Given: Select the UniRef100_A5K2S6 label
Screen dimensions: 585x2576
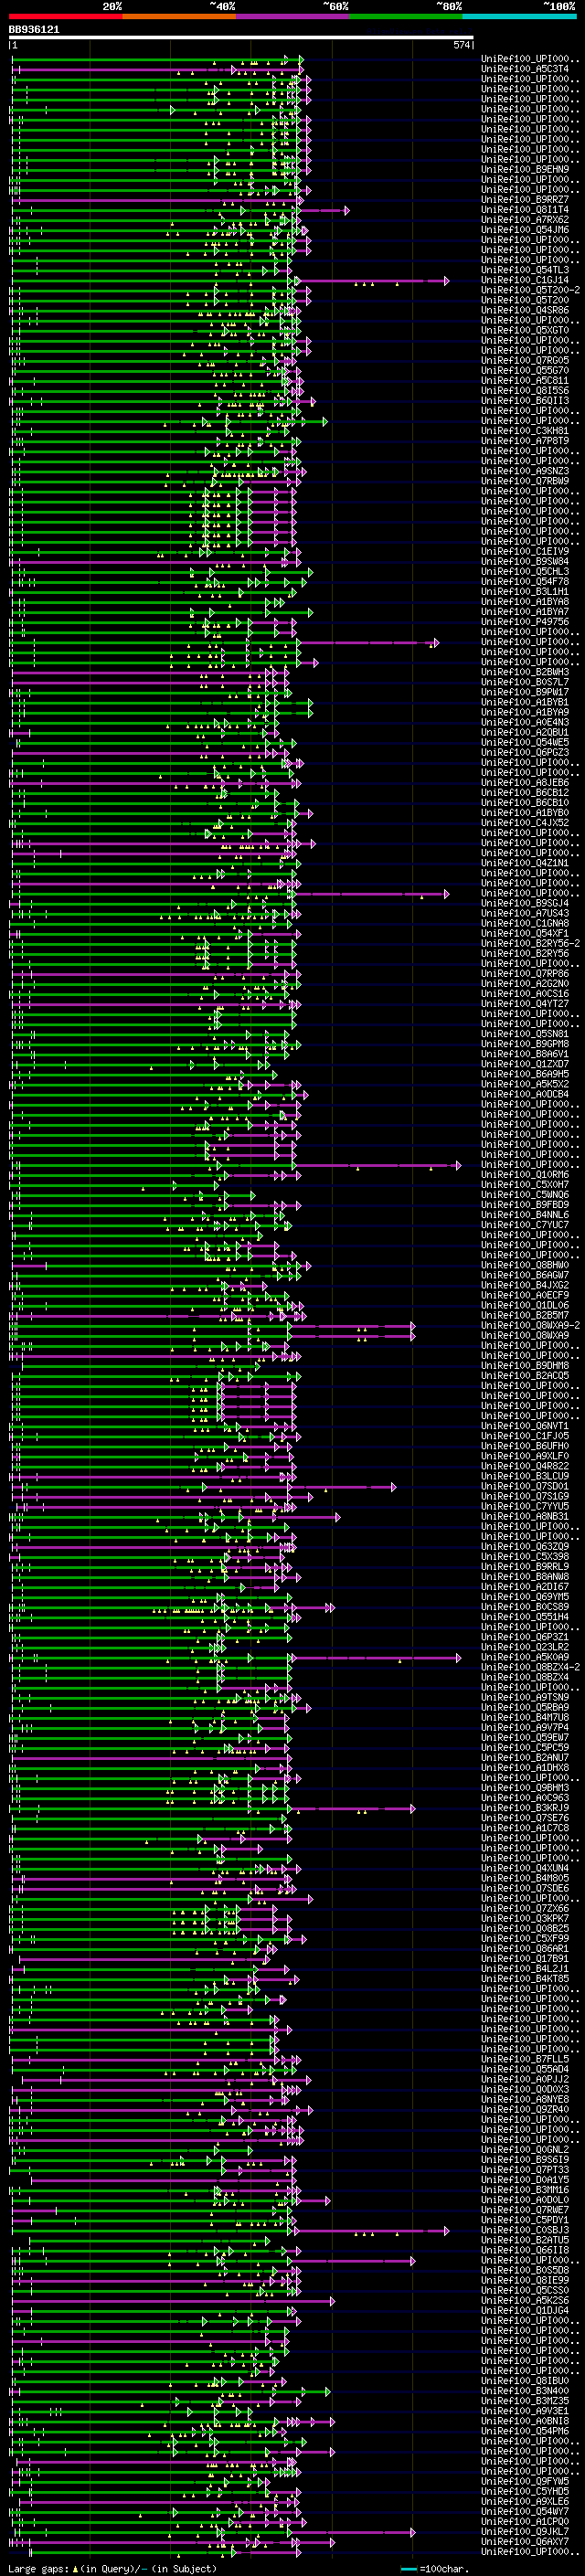Looking at the screenshot, I should 525,2300.
